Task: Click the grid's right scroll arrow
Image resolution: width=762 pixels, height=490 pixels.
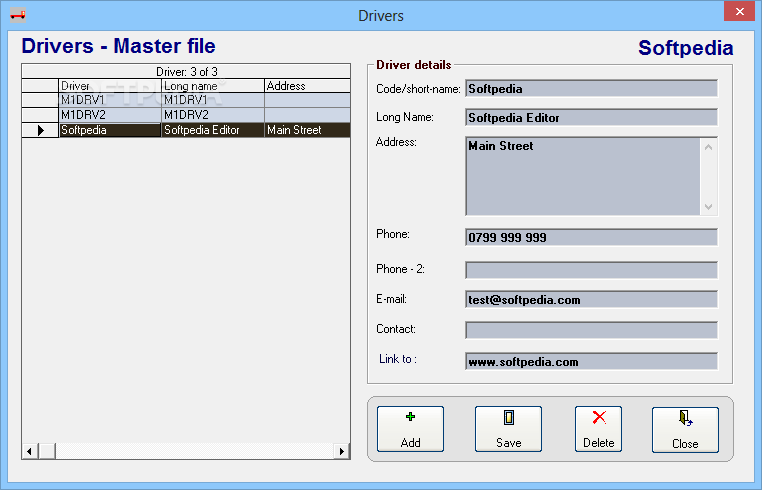Action: [342, 451]
